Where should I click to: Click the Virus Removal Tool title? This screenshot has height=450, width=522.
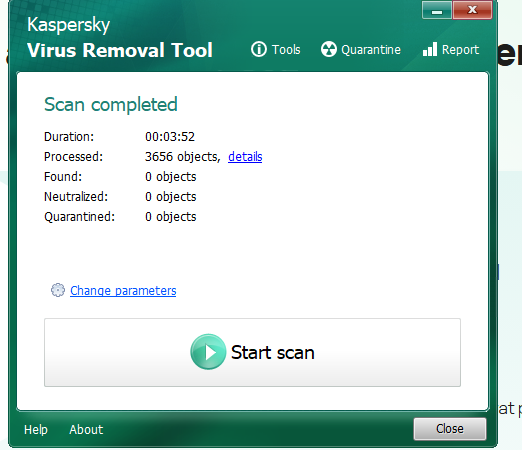click(x=120, y=50)
